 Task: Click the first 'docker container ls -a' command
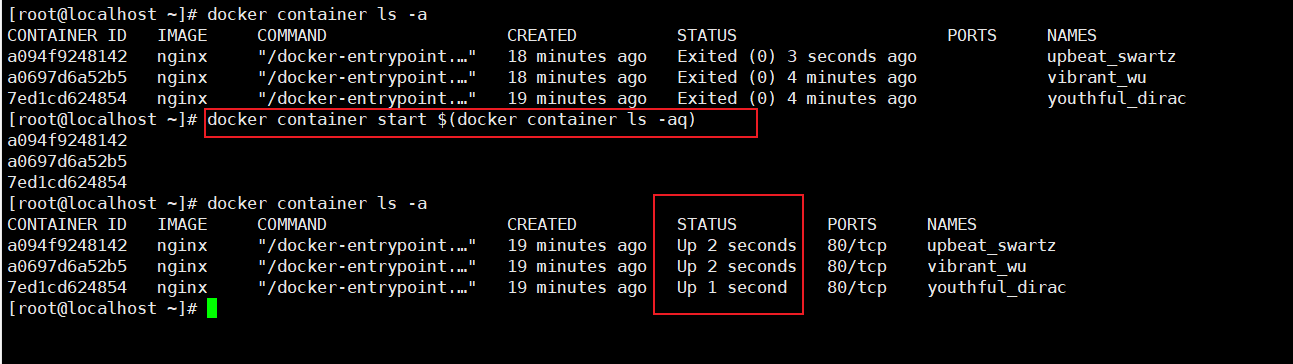click(x=317, y=15)
